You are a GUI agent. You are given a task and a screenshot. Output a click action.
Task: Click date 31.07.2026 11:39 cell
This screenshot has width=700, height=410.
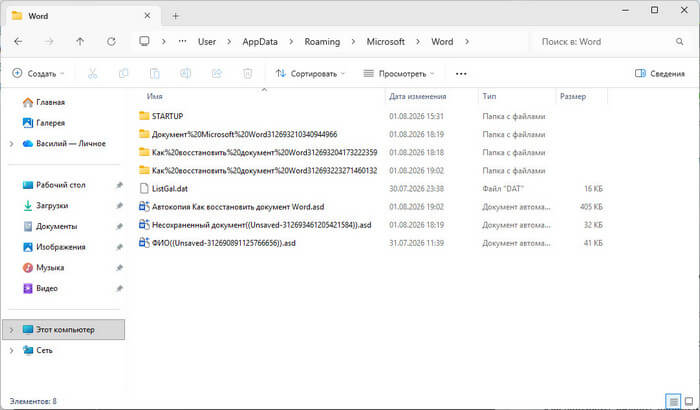(416, 243)
